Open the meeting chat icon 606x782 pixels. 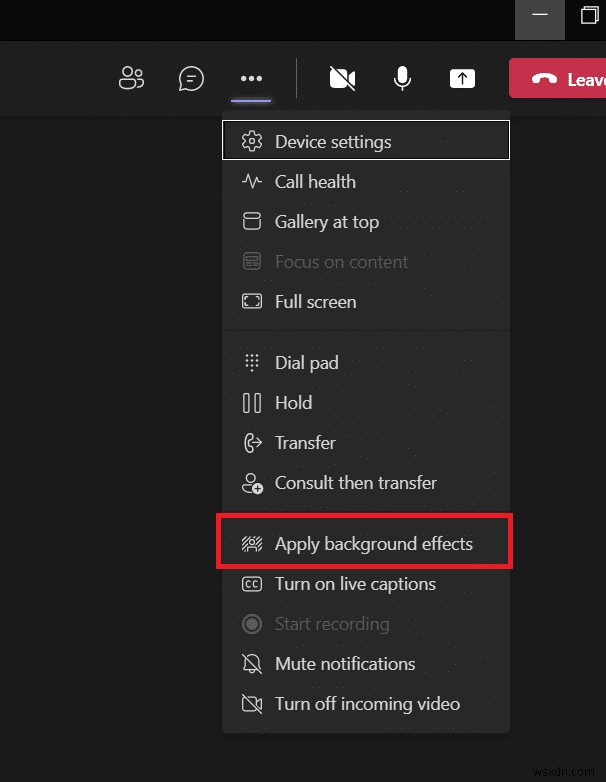[x=191, y=78]
